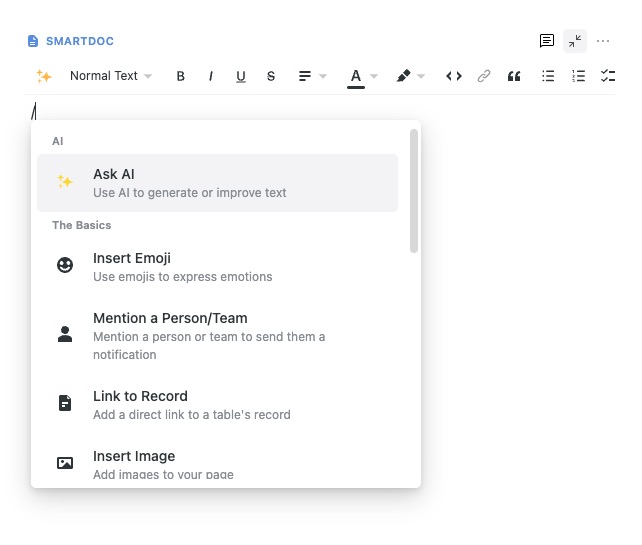Click the insert link icon
The image size is (642, 545).
484,76
